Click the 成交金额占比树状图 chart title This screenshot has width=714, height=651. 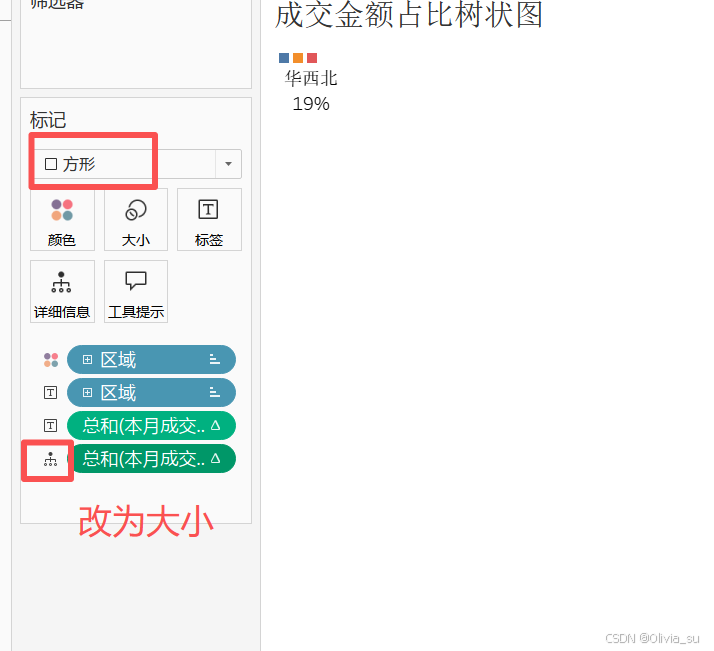point(409,15)
